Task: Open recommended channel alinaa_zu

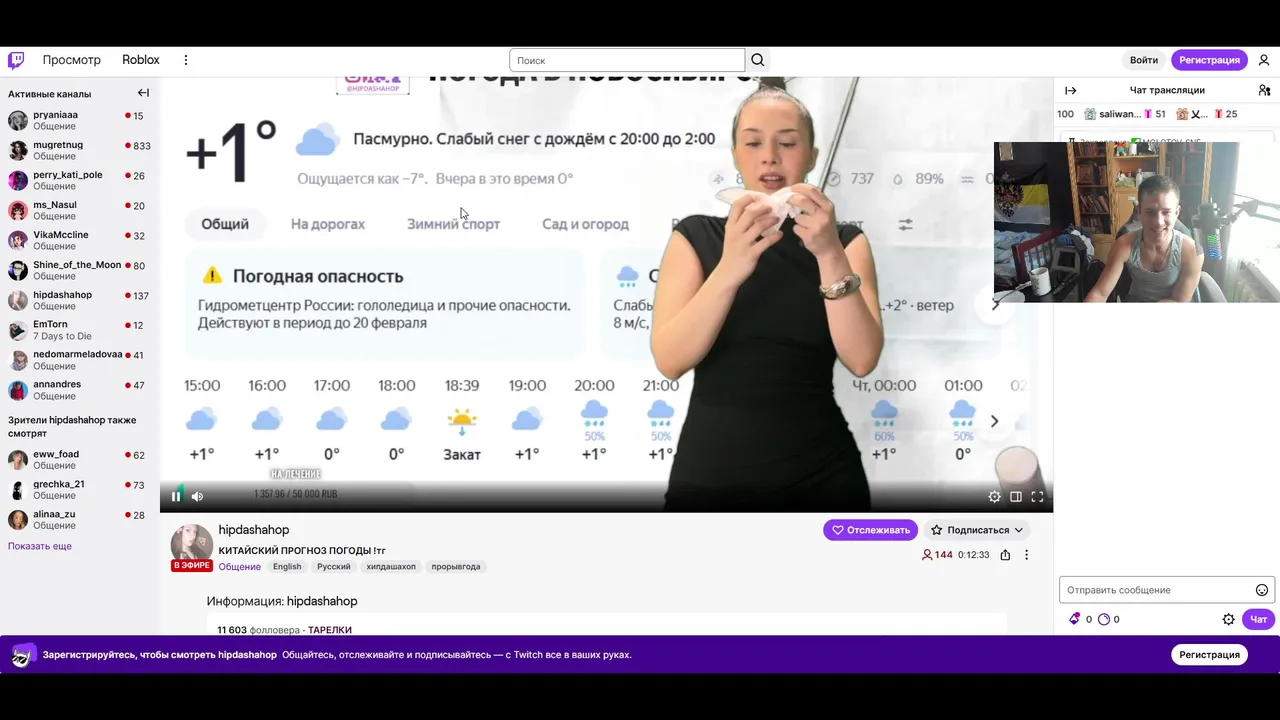Action: 80,519
